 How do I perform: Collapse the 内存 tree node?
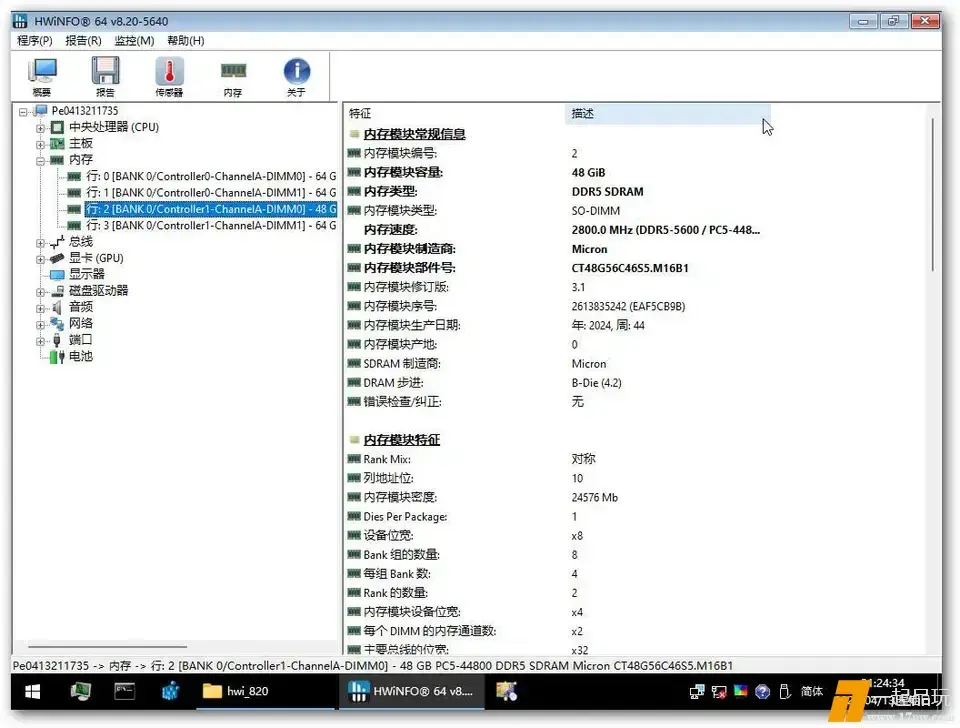pyautogui.click(x=40, y=161)
